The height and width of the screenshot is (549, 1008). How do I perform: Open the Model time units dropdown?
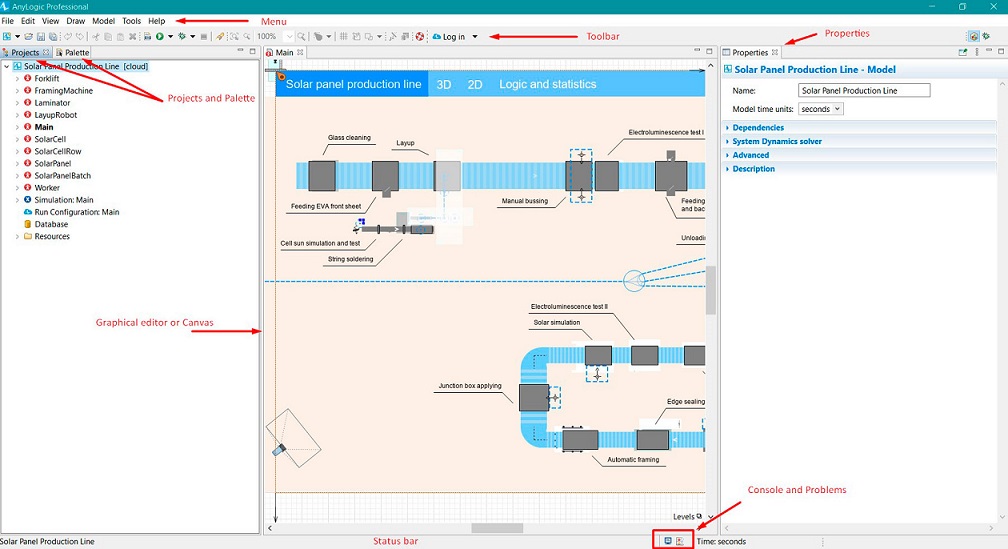click(x=822, y=109)
